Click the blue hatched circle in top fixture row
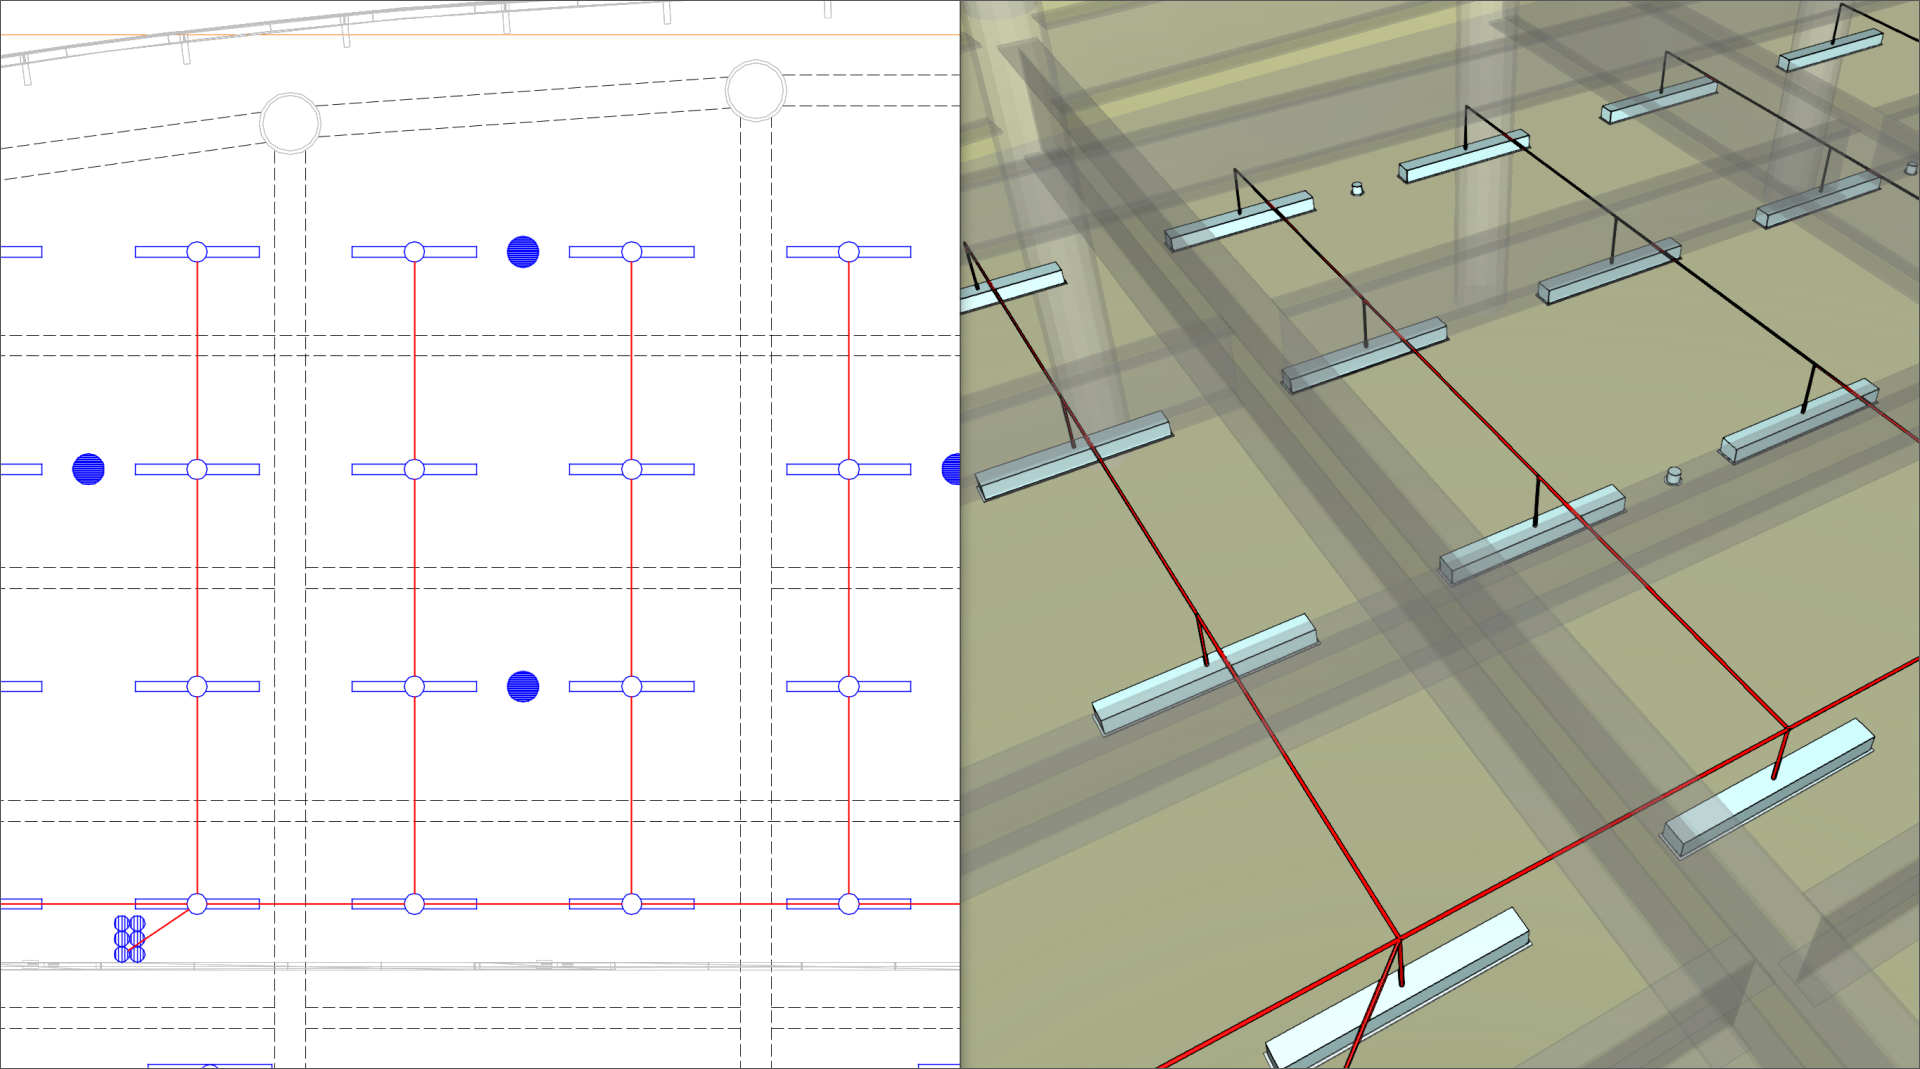This screenshot has width=1920, height=1069. pyautogui.click(x=523, y=252)
